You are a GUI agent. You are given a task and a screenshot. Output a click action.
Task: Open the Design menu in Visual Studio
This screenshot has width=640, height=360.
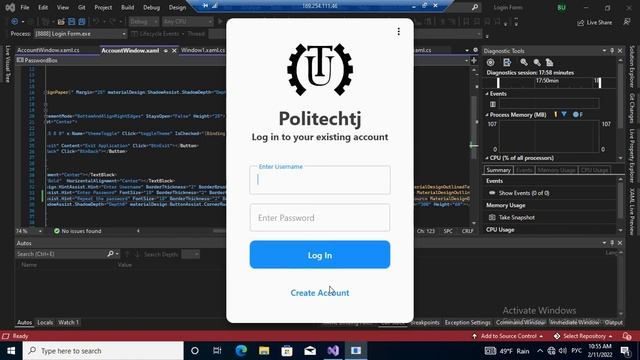(x=177, y=7)
